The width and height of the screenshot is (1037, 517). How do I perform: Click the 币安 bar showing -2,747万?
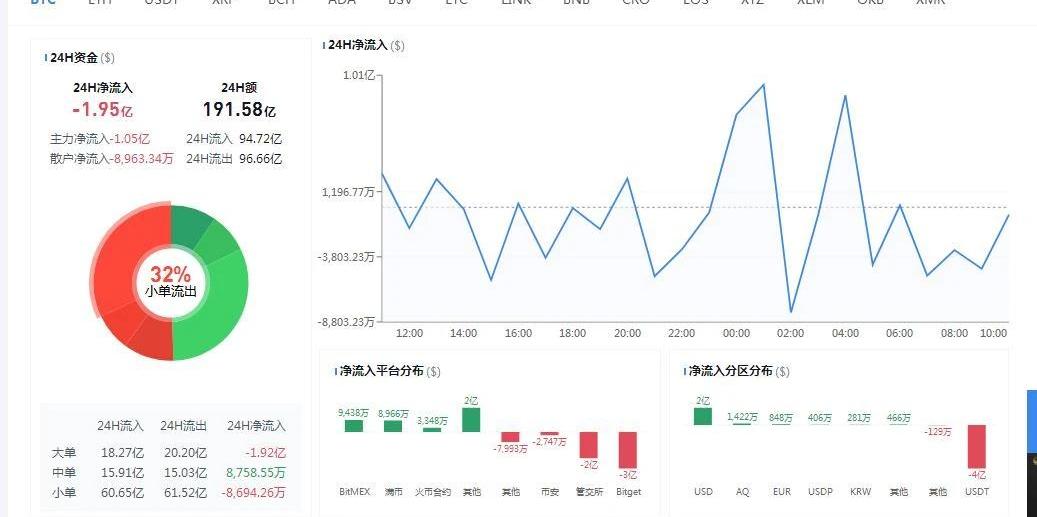[x=549, y=433]
